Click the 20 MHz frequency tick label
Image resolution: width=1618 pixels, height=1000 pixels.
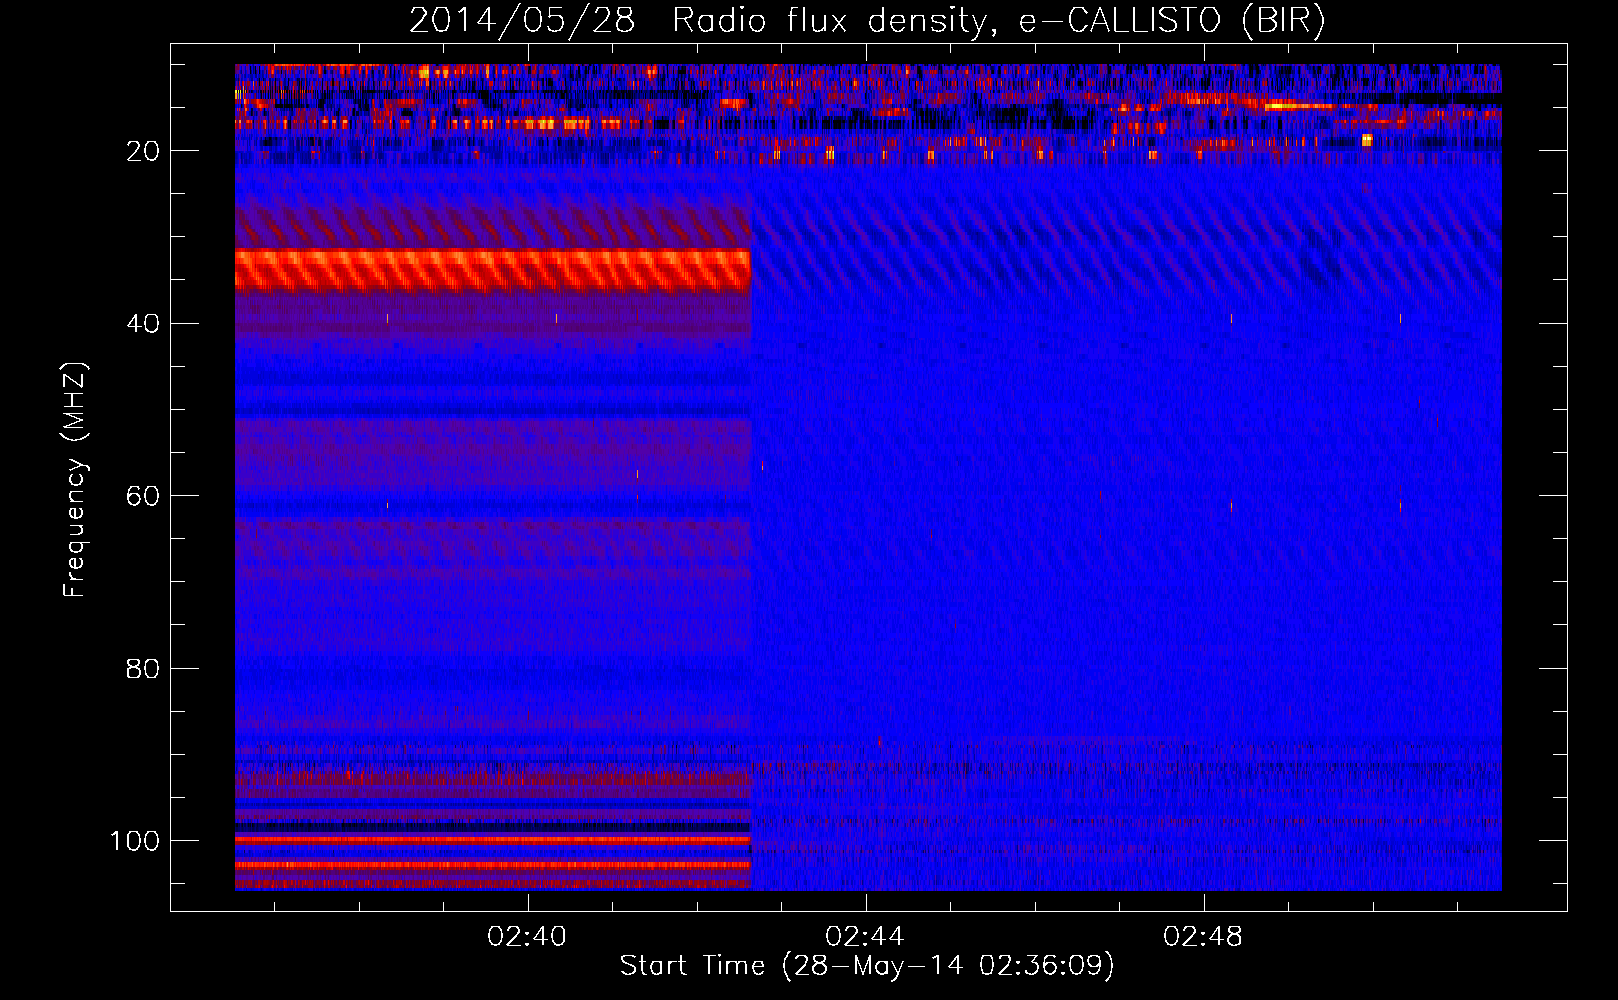(143, 151)
